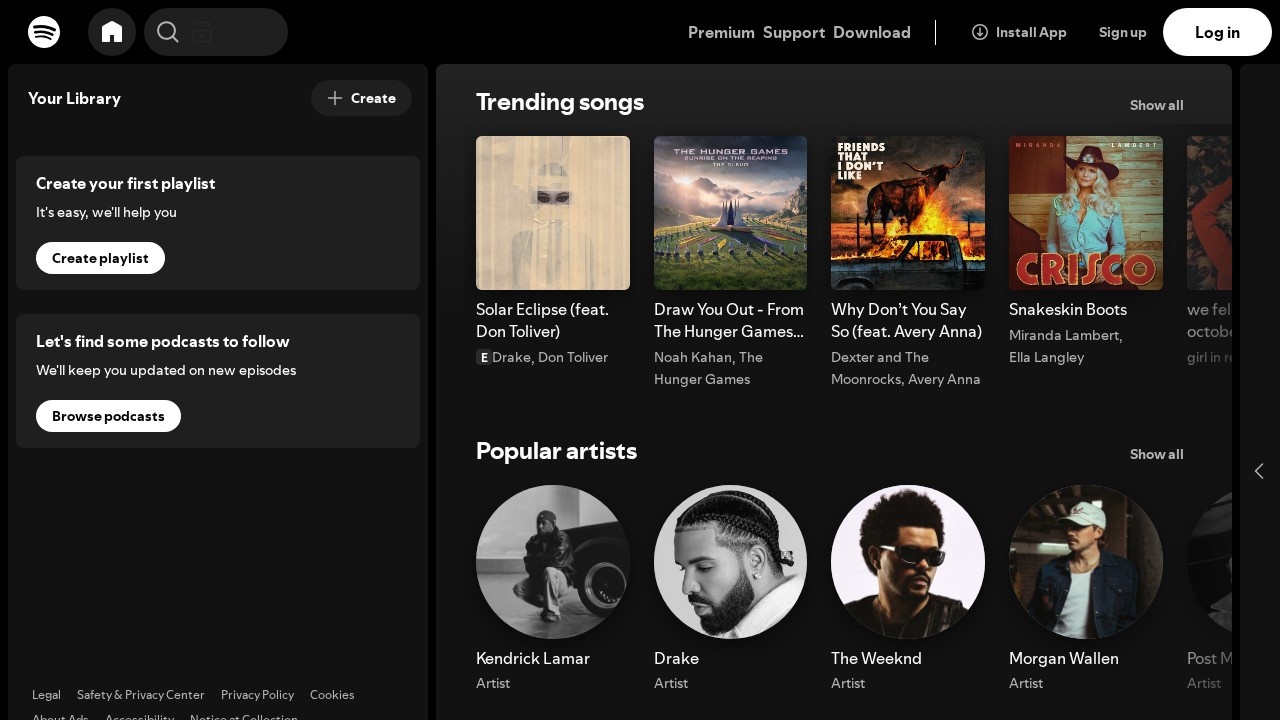Click the Legal footer link
Screen dimensions: 1280x720
(46, 694)
